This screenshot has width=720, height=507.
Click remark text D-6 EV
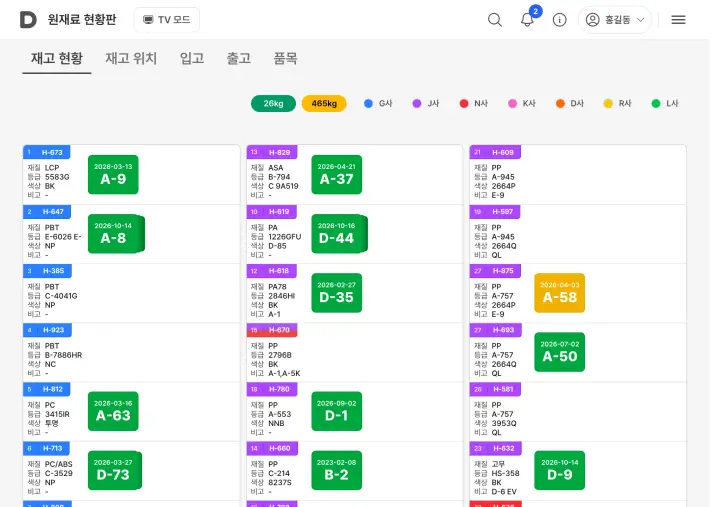(504, 491)
